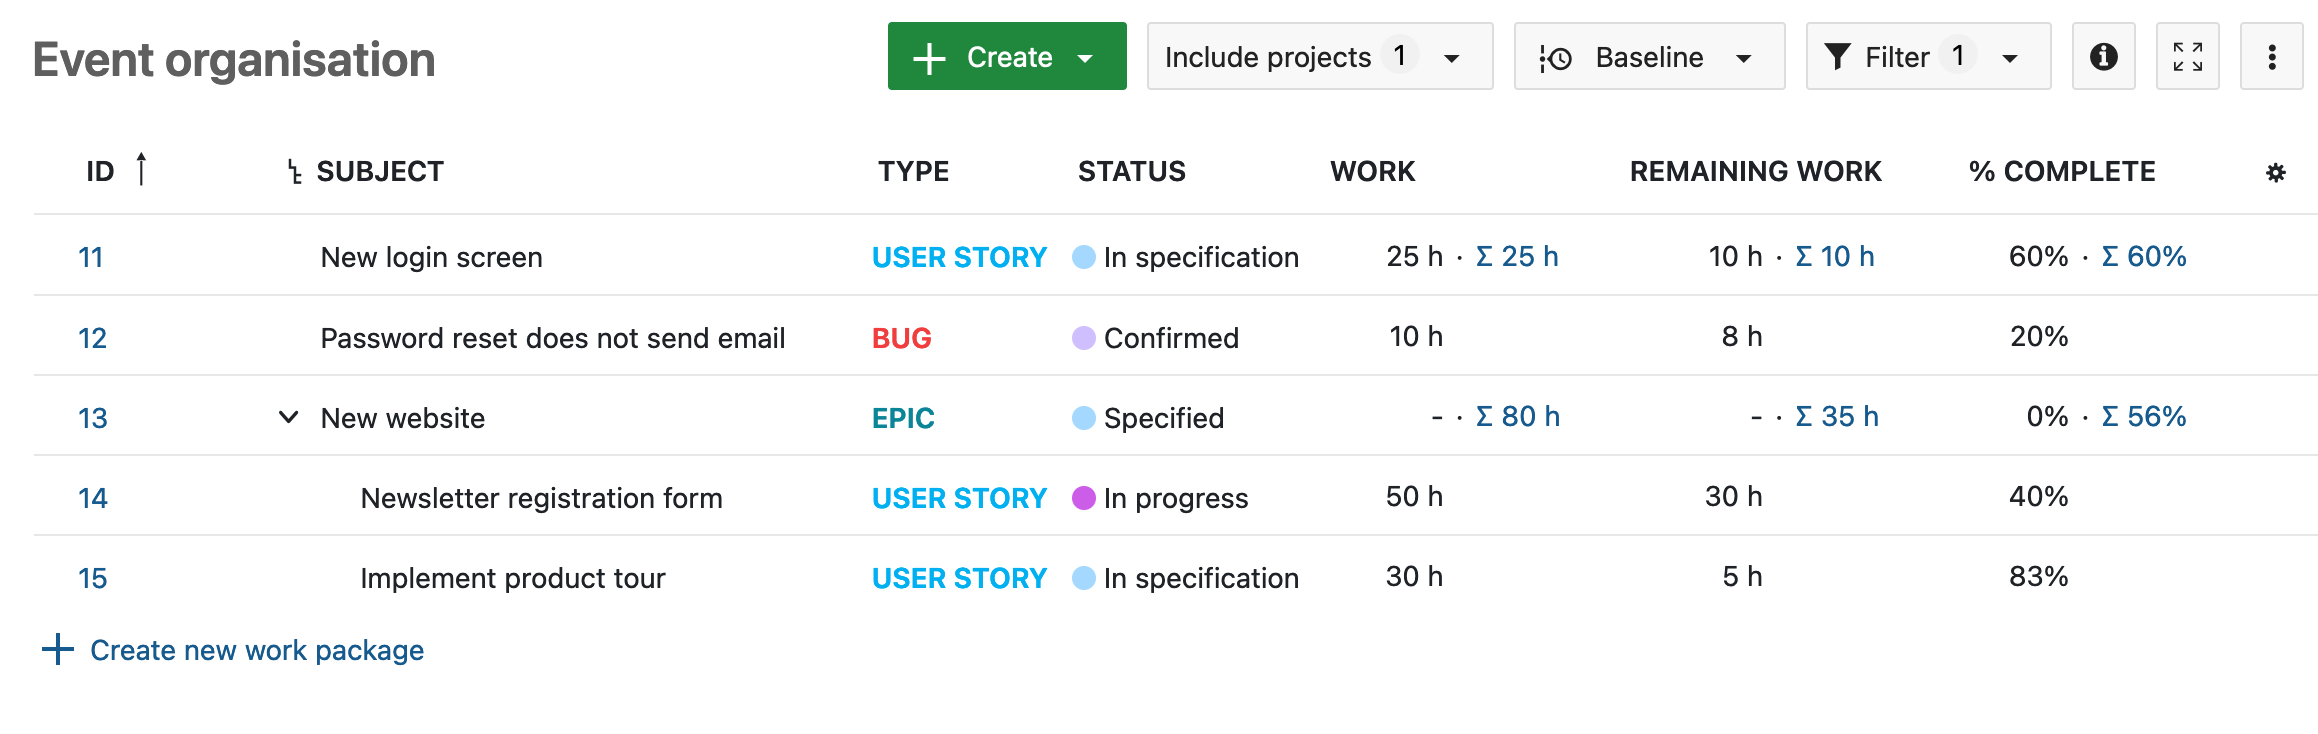This screenshot has height=734, width=2318.
Task: Click Create new work package link
Action: pos(257,651)
